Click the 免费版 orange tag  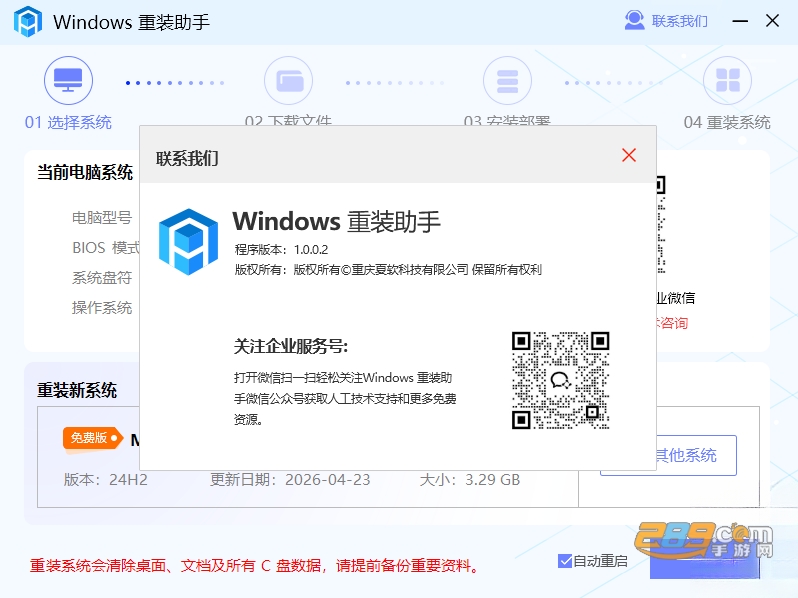coord(93,438)
